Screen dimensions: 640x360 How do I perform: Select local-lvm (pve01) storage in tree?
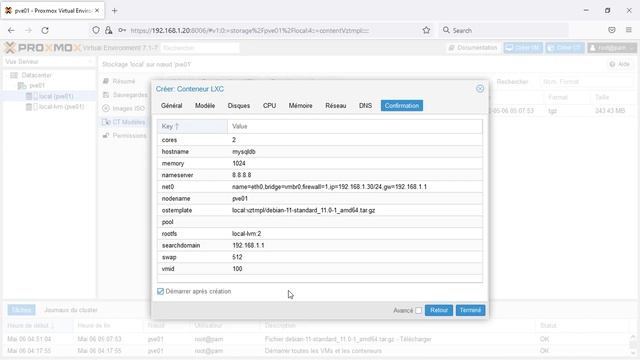pyautogui.click(x=61, y=107)
